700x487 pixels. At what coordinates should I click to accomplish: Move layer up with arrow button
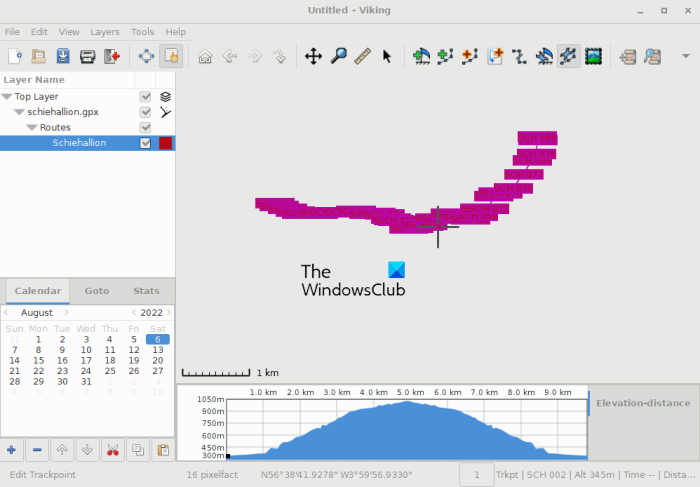(x=62, y=450)
